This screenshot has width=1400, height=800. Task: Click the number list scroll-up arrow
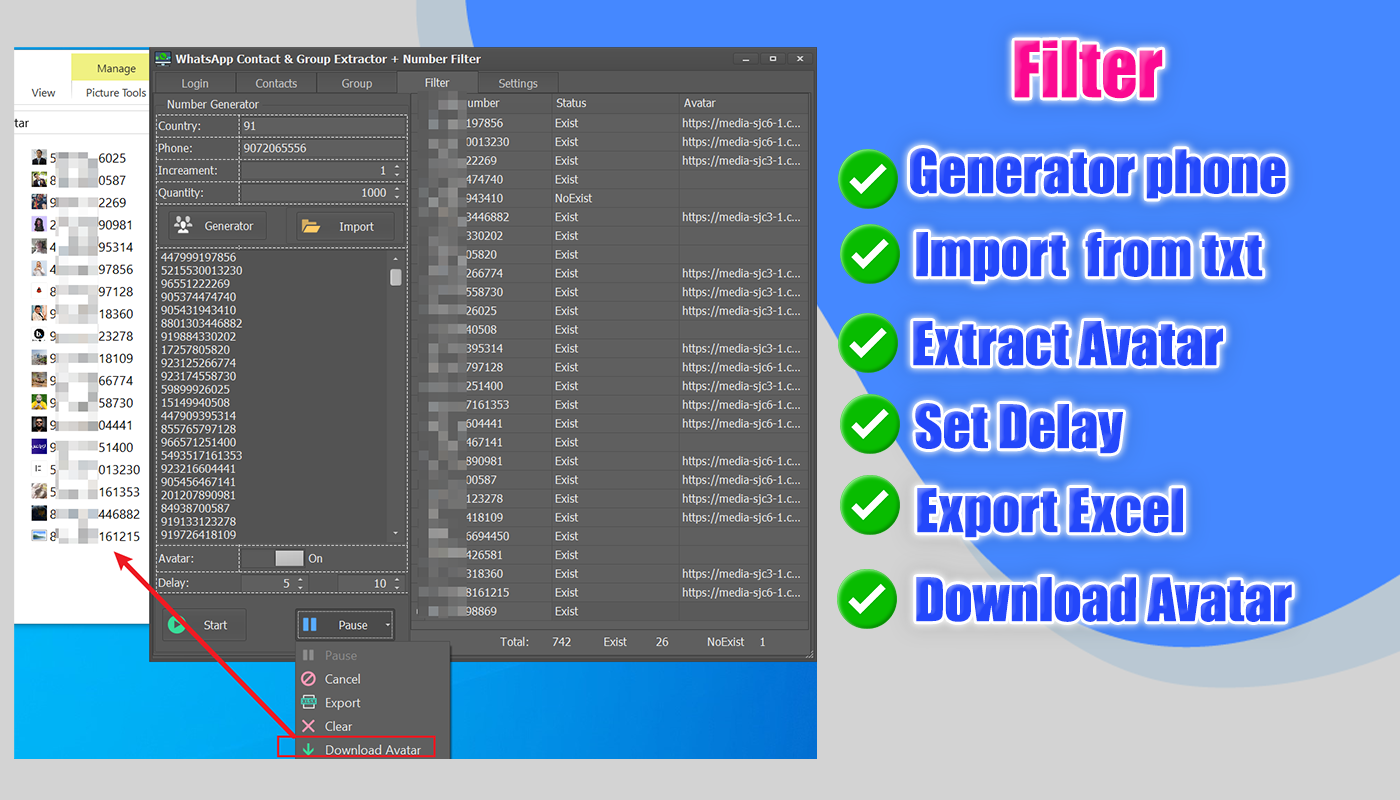click(396, 257)
